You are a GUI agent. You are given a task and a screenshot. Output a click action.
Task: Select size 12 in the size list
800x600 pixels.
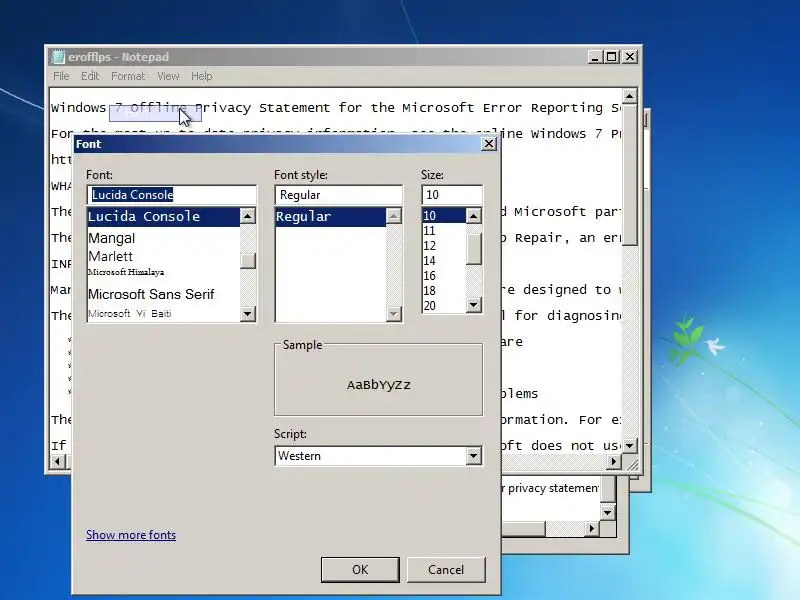444,246
